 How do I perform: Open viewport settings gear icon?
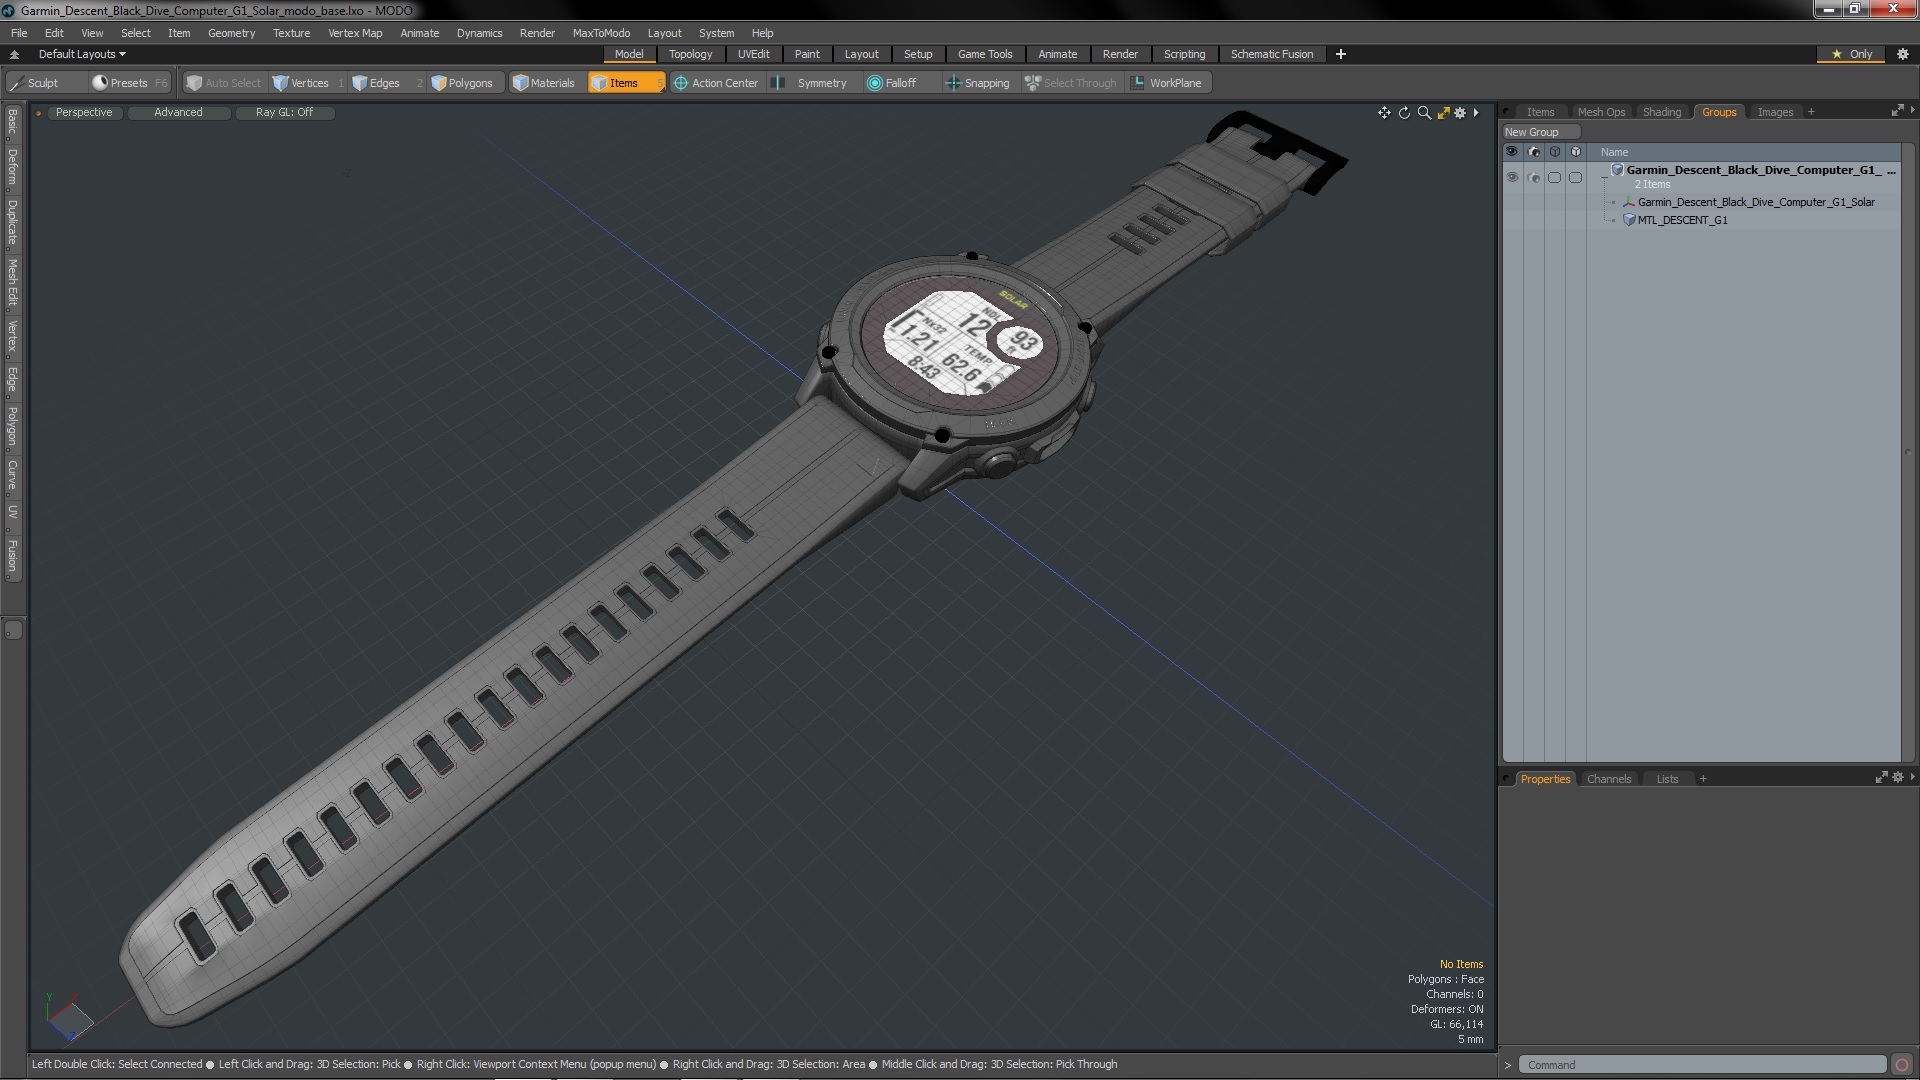[1460, 113]
